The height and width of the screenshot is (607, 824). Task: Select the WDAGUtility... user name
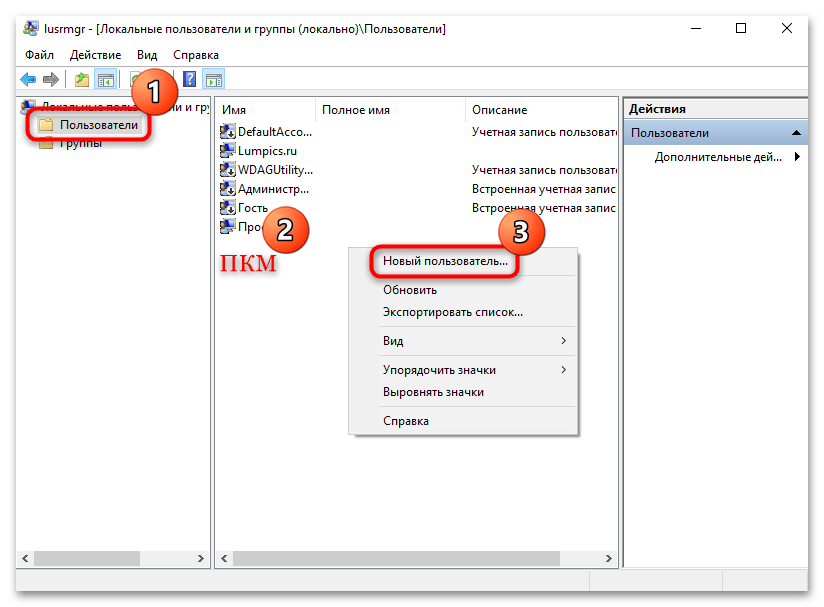(275, 170)
